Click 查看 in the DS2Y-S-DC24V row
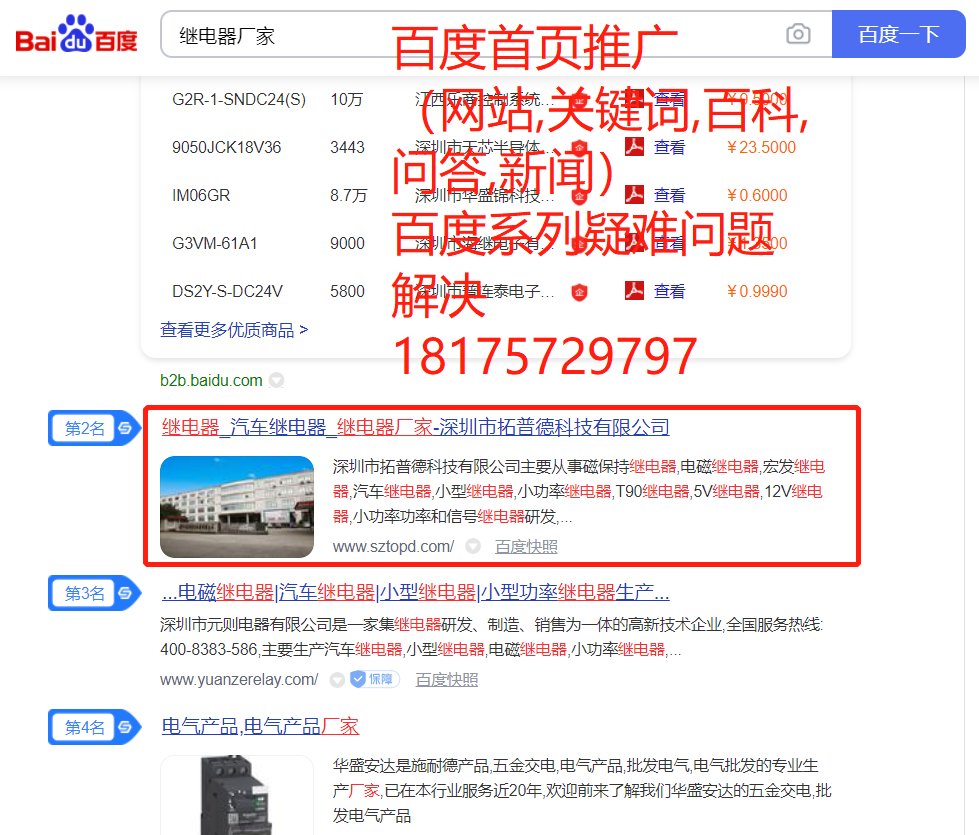 coord(669,292)
